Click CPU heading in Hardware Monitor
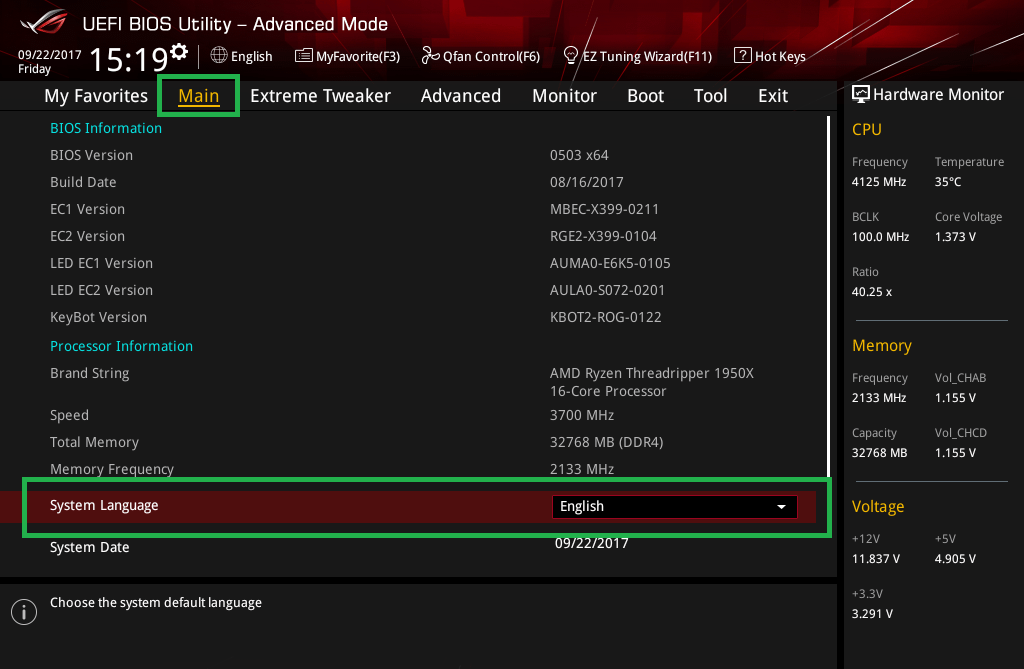 click(867, 129)
